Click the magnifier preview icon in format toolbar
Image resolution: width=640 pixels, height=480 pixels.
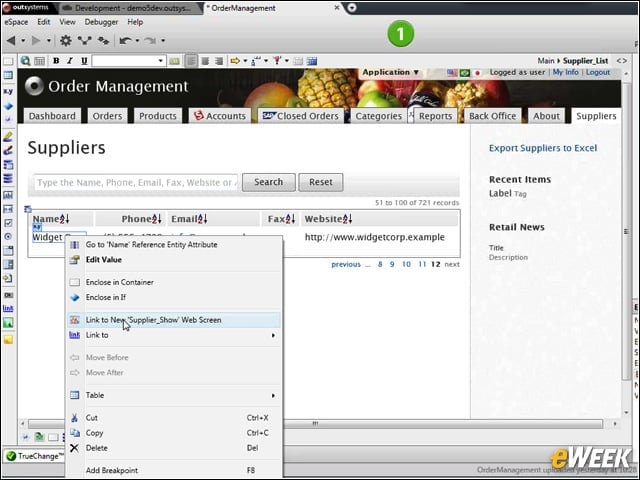pyautogui.click(x=25, y=61)
